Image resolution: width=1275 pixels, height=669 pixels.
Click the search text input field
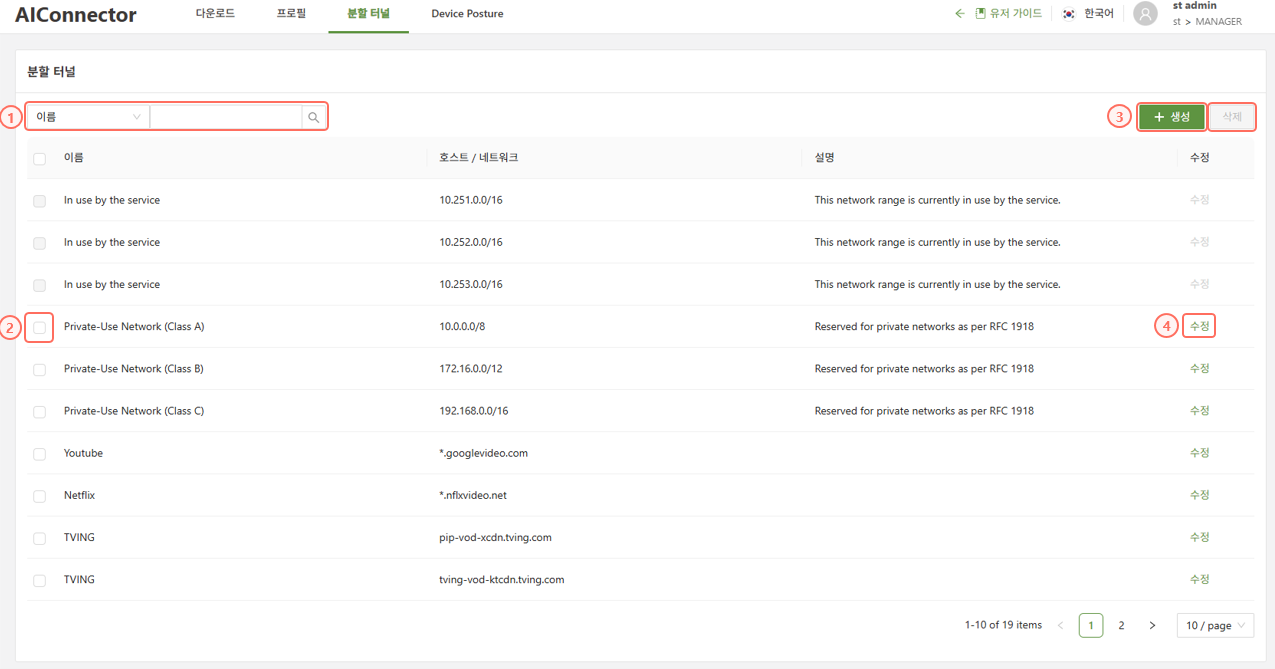226,117
